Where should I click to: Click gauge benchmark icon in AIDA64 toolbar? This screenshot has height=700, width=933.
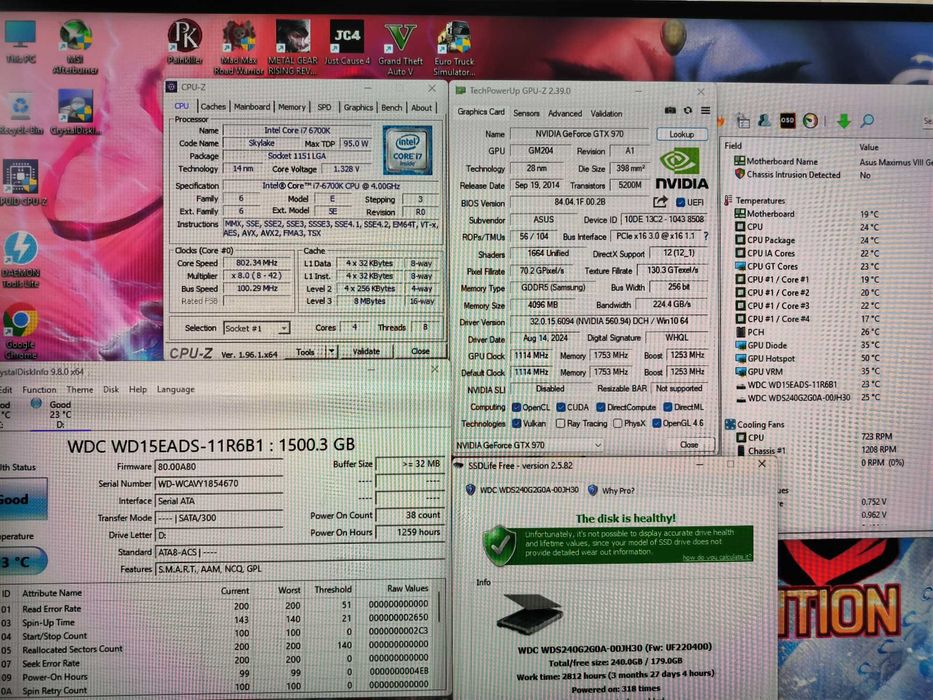(810, 120)
